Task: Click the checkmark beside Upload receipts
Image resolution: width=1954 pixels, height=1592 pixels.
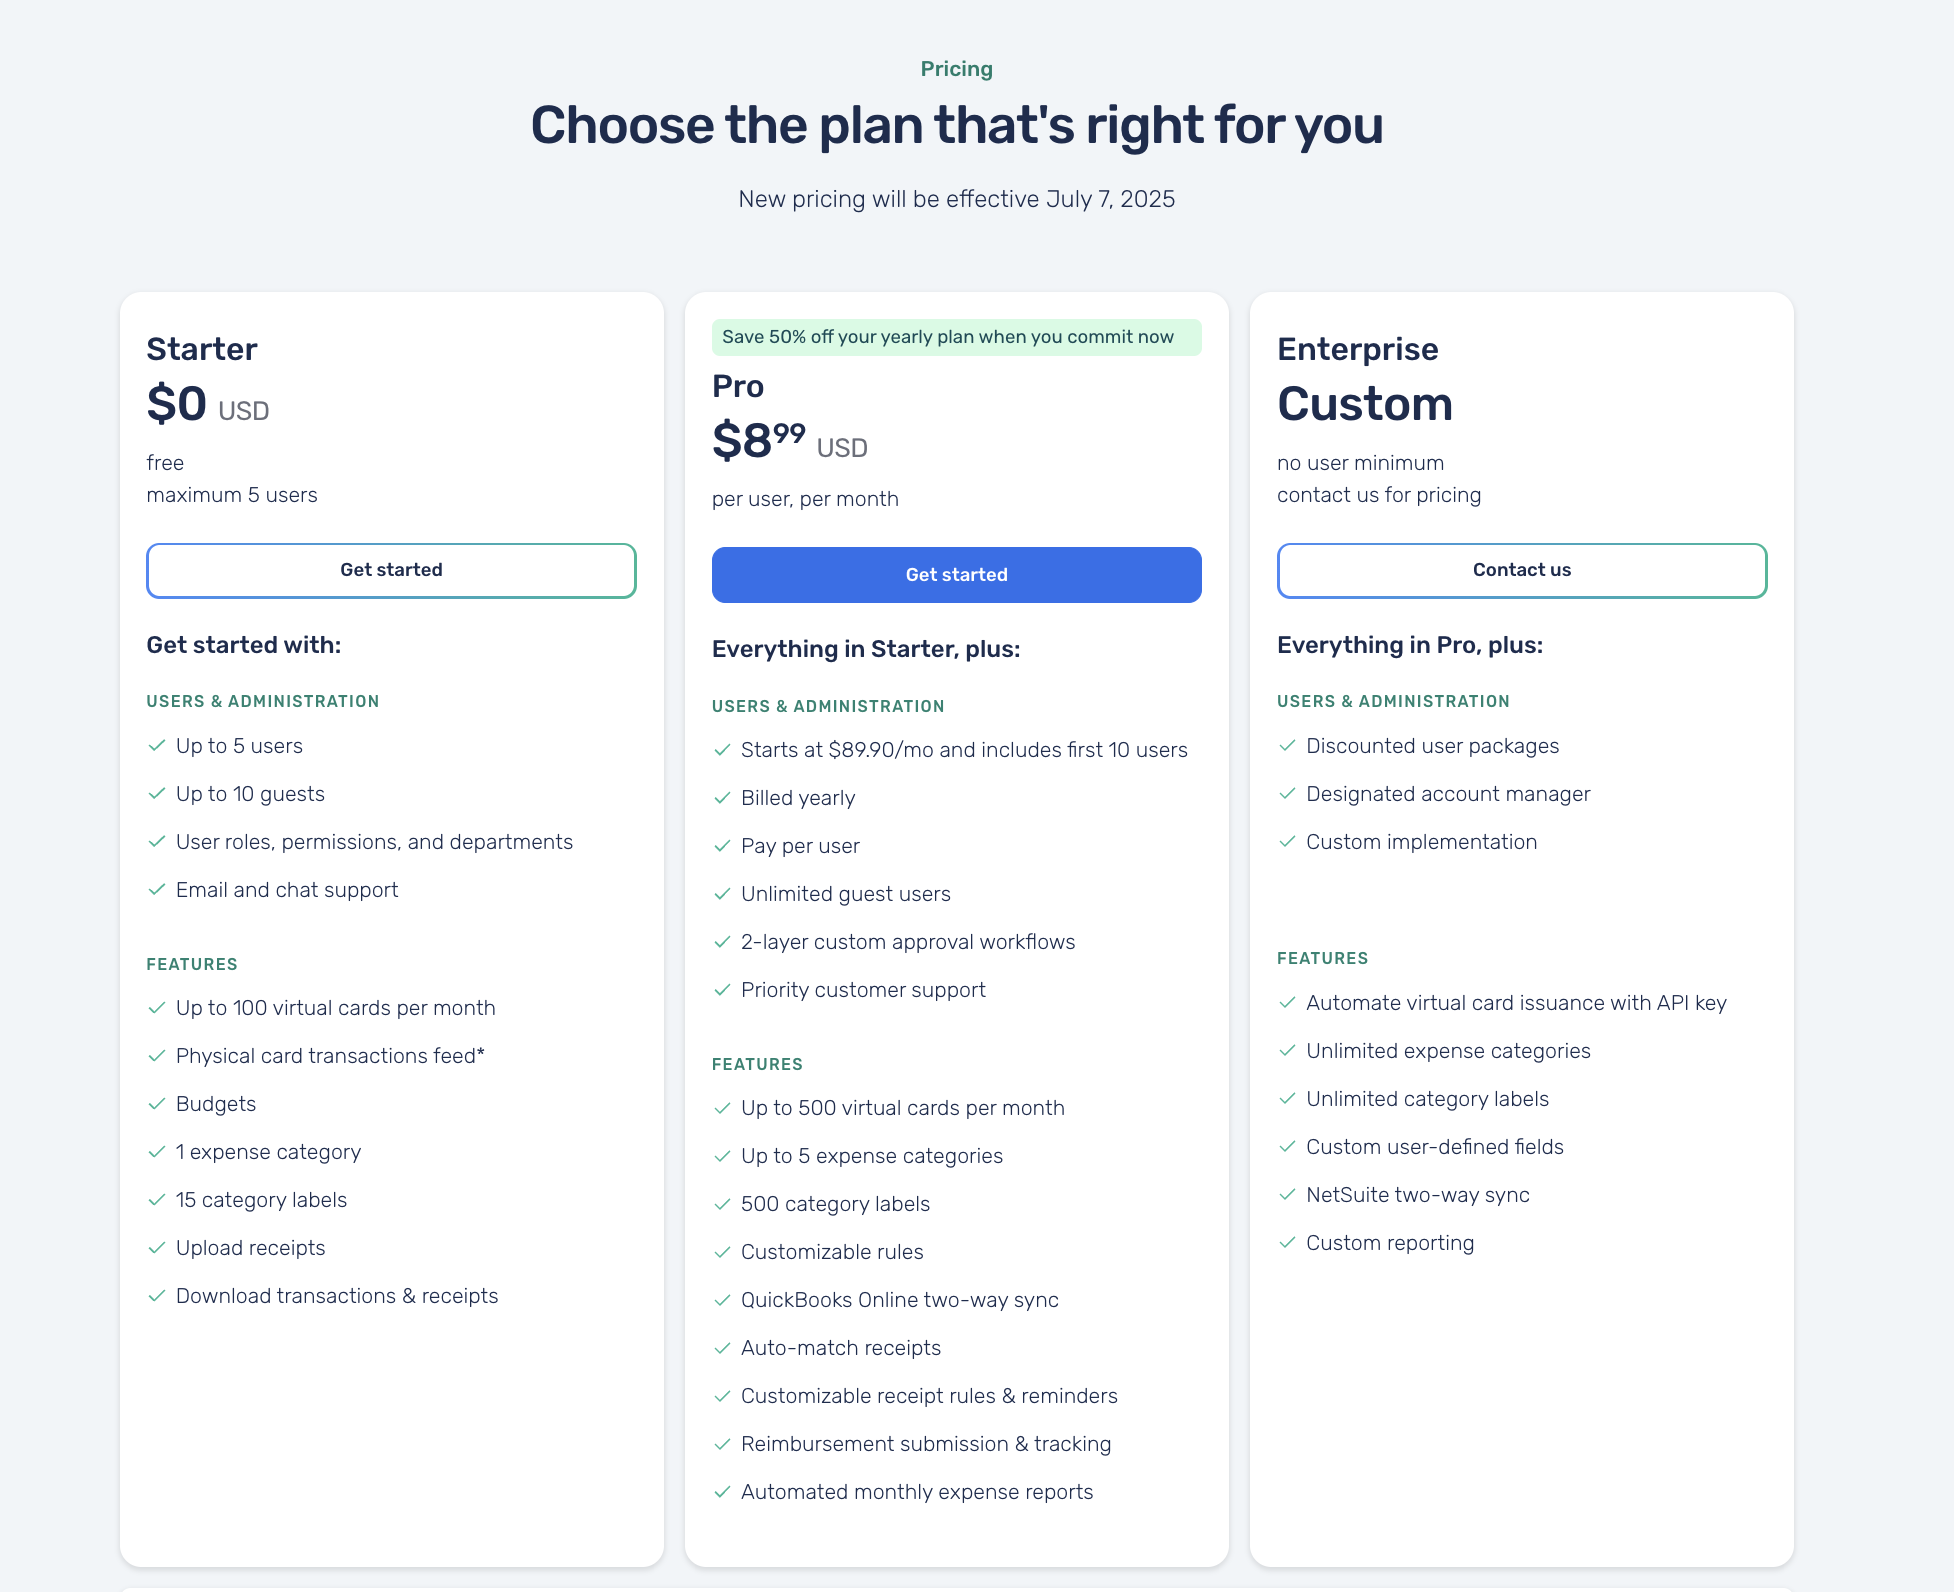Action: click(156, 1248)
